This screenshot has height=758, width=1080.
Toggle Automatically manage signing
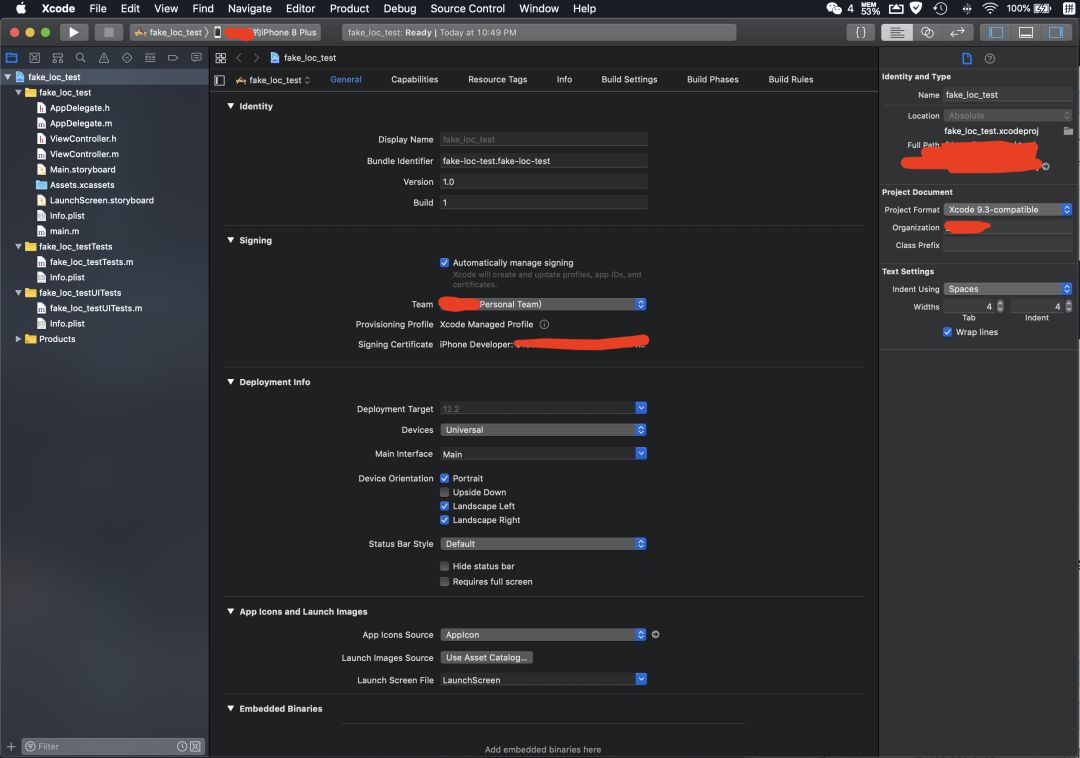click(x=444, y=262)
